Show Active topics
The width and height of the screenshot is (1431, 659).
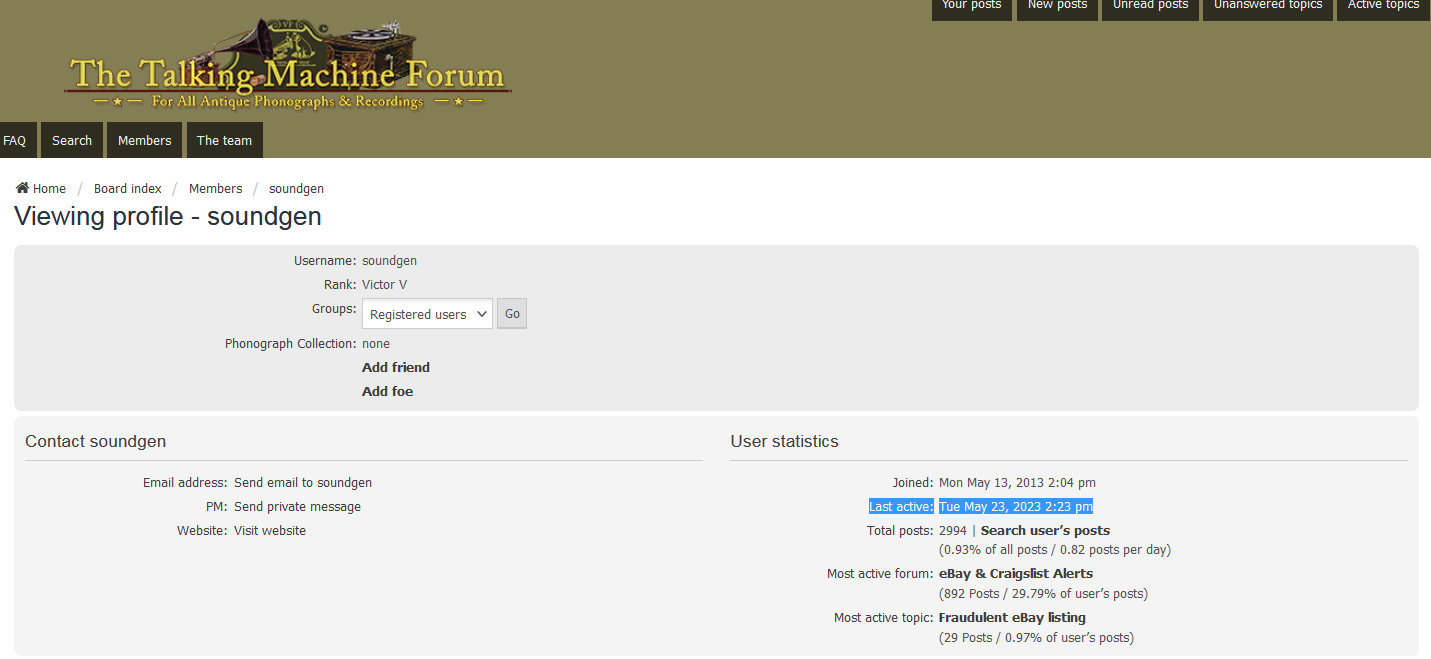(1383, 6)
